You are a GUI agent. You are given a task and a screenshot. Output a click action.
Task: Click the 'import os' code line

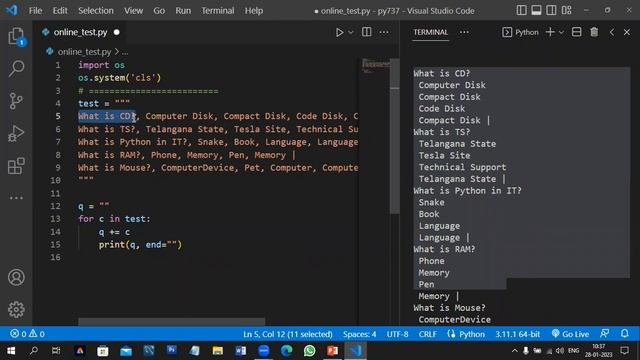click(x=101, y=65)
